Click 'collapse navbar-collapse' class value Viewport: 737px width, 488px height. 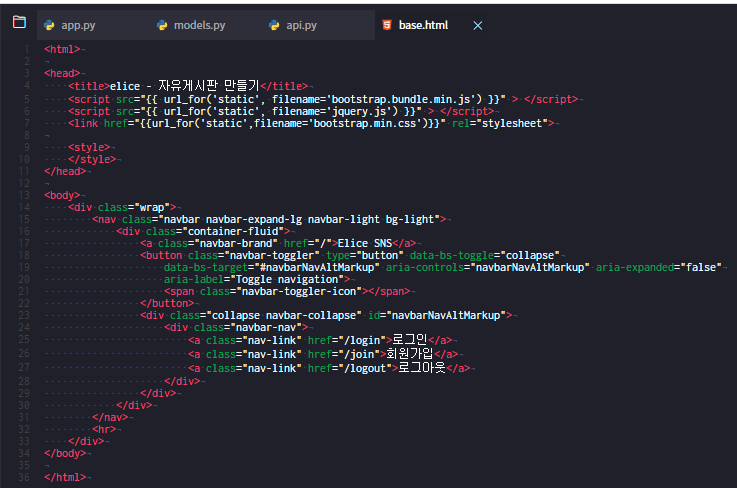(x=284, y=315)
